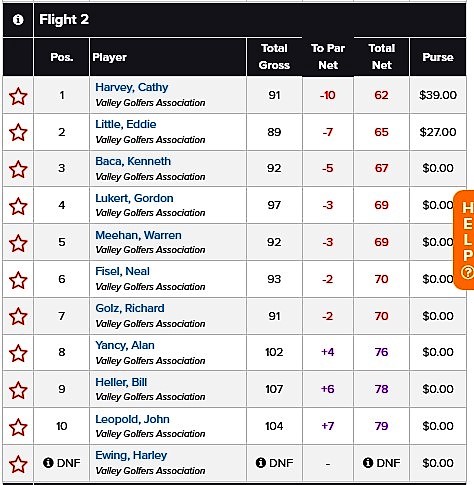The height and width of the screenshot is (485, 474).
Task: Open Harvey, Cathy player link
Action: pos(132,87)
